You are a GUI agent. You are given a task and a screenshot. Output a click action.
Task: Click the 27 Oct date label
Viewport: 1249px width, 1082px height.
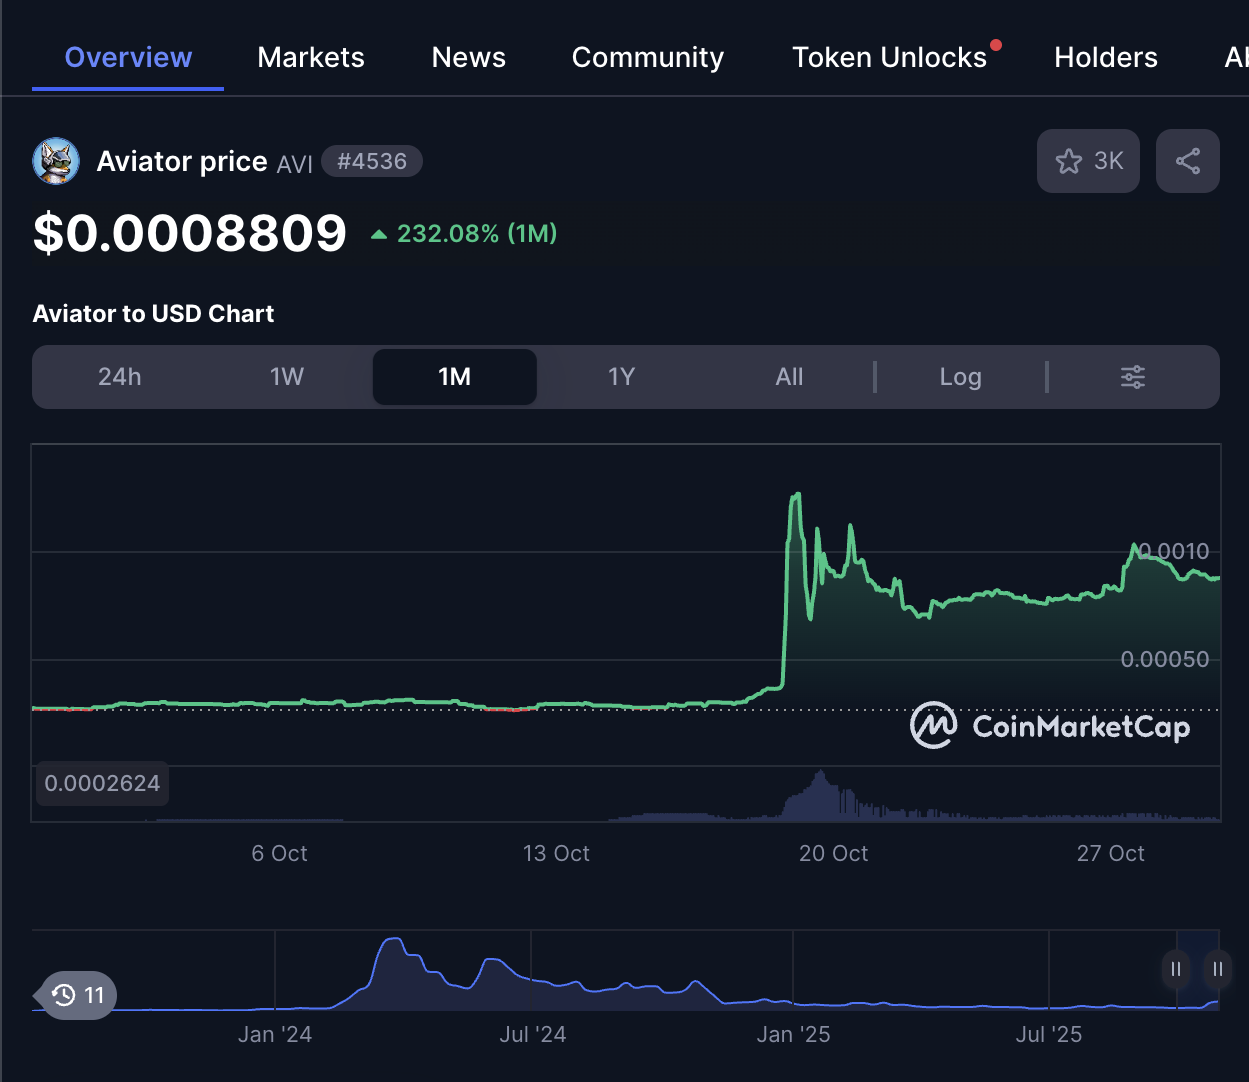1110,853
